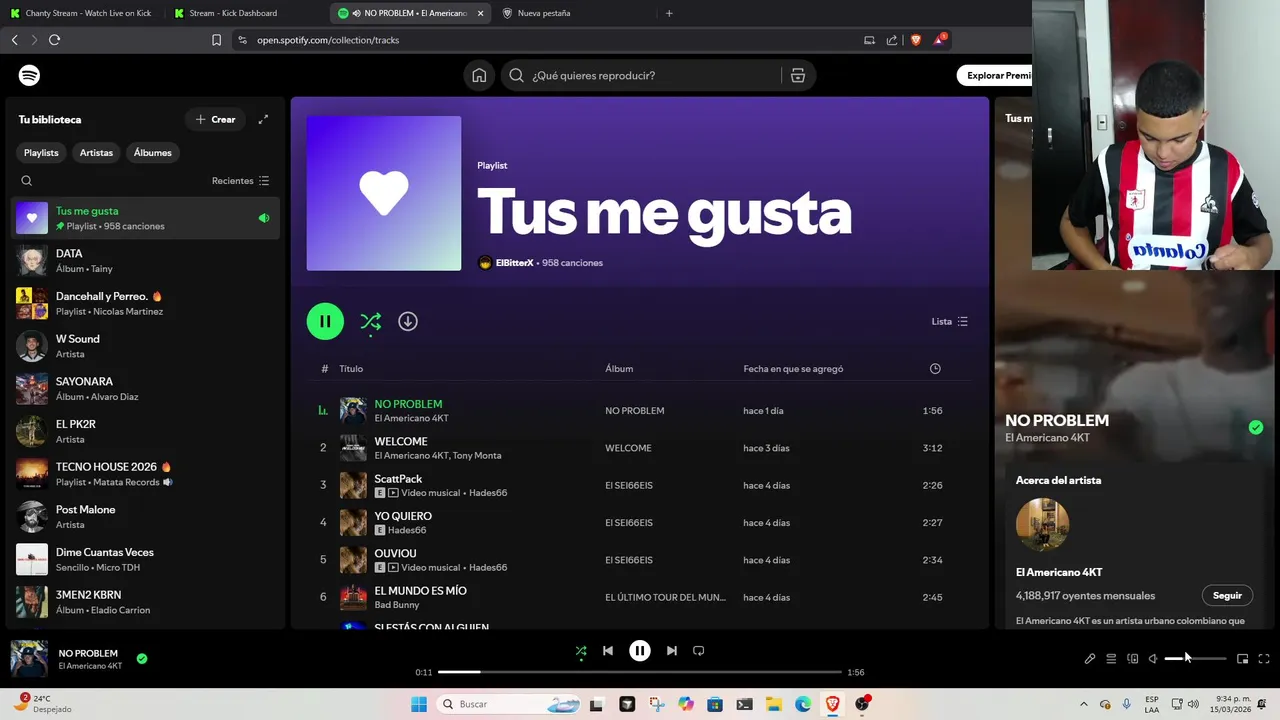Skip to the previous track
This screenshot has height=720, width=1280.
pyautogui.click(x=607, y=651)
